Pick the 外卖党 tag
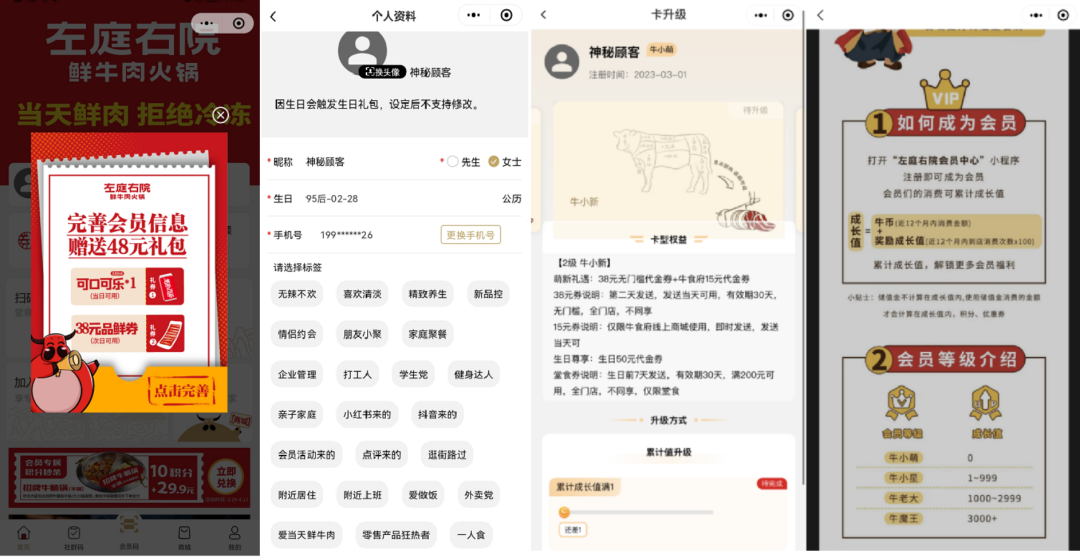The width and height of the screenshot is (1080, 559). pyautogui.click(x=479, y=494)
